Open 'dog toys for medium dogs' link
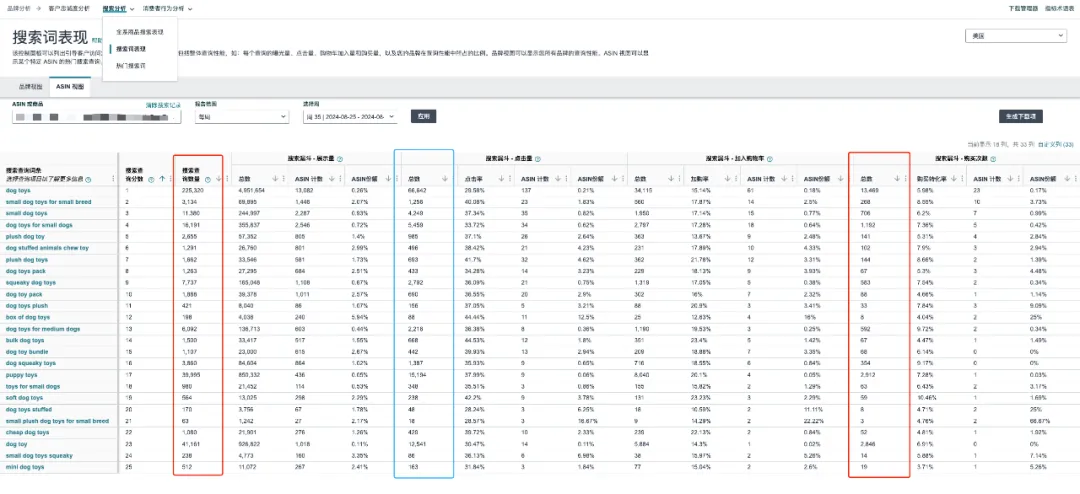This screenshot has height=494, width=1080. coord(43,329)
